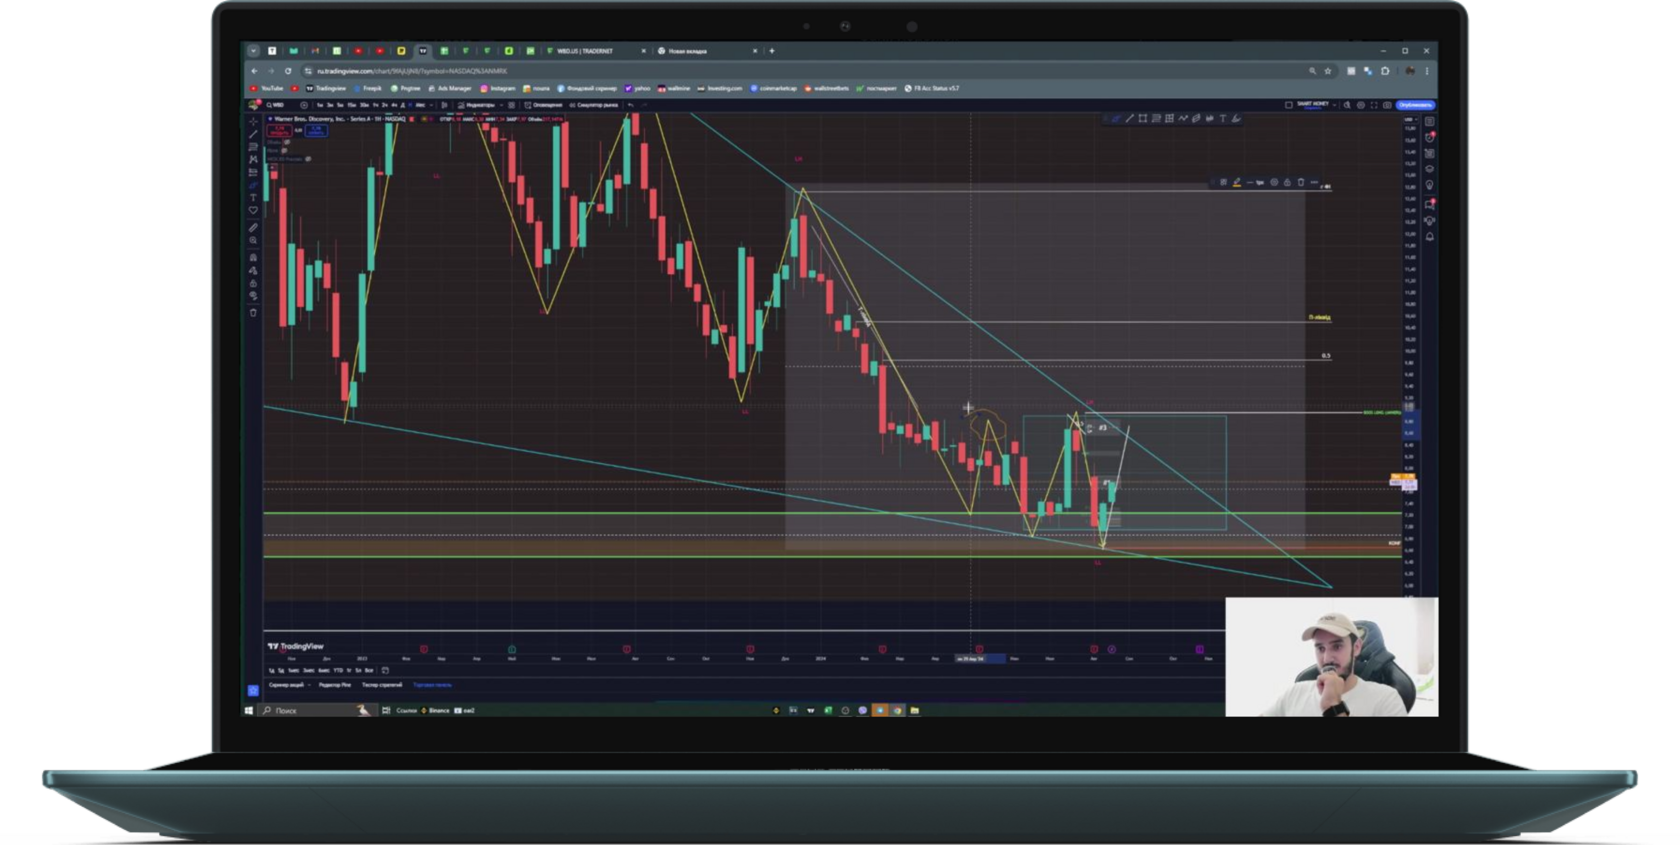
Task: Delete selected drawing using floating toolbar trash
Action: 1301,182
